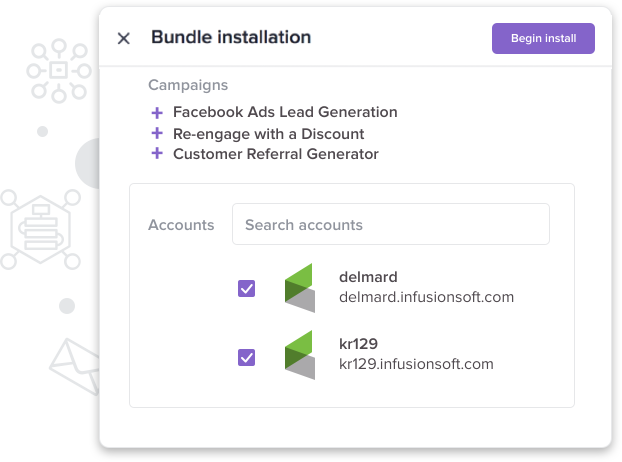This screenshot has width=622, height=462.
Task: Click the Customer Referral Generator campaign
Action: tap(276, 154)
